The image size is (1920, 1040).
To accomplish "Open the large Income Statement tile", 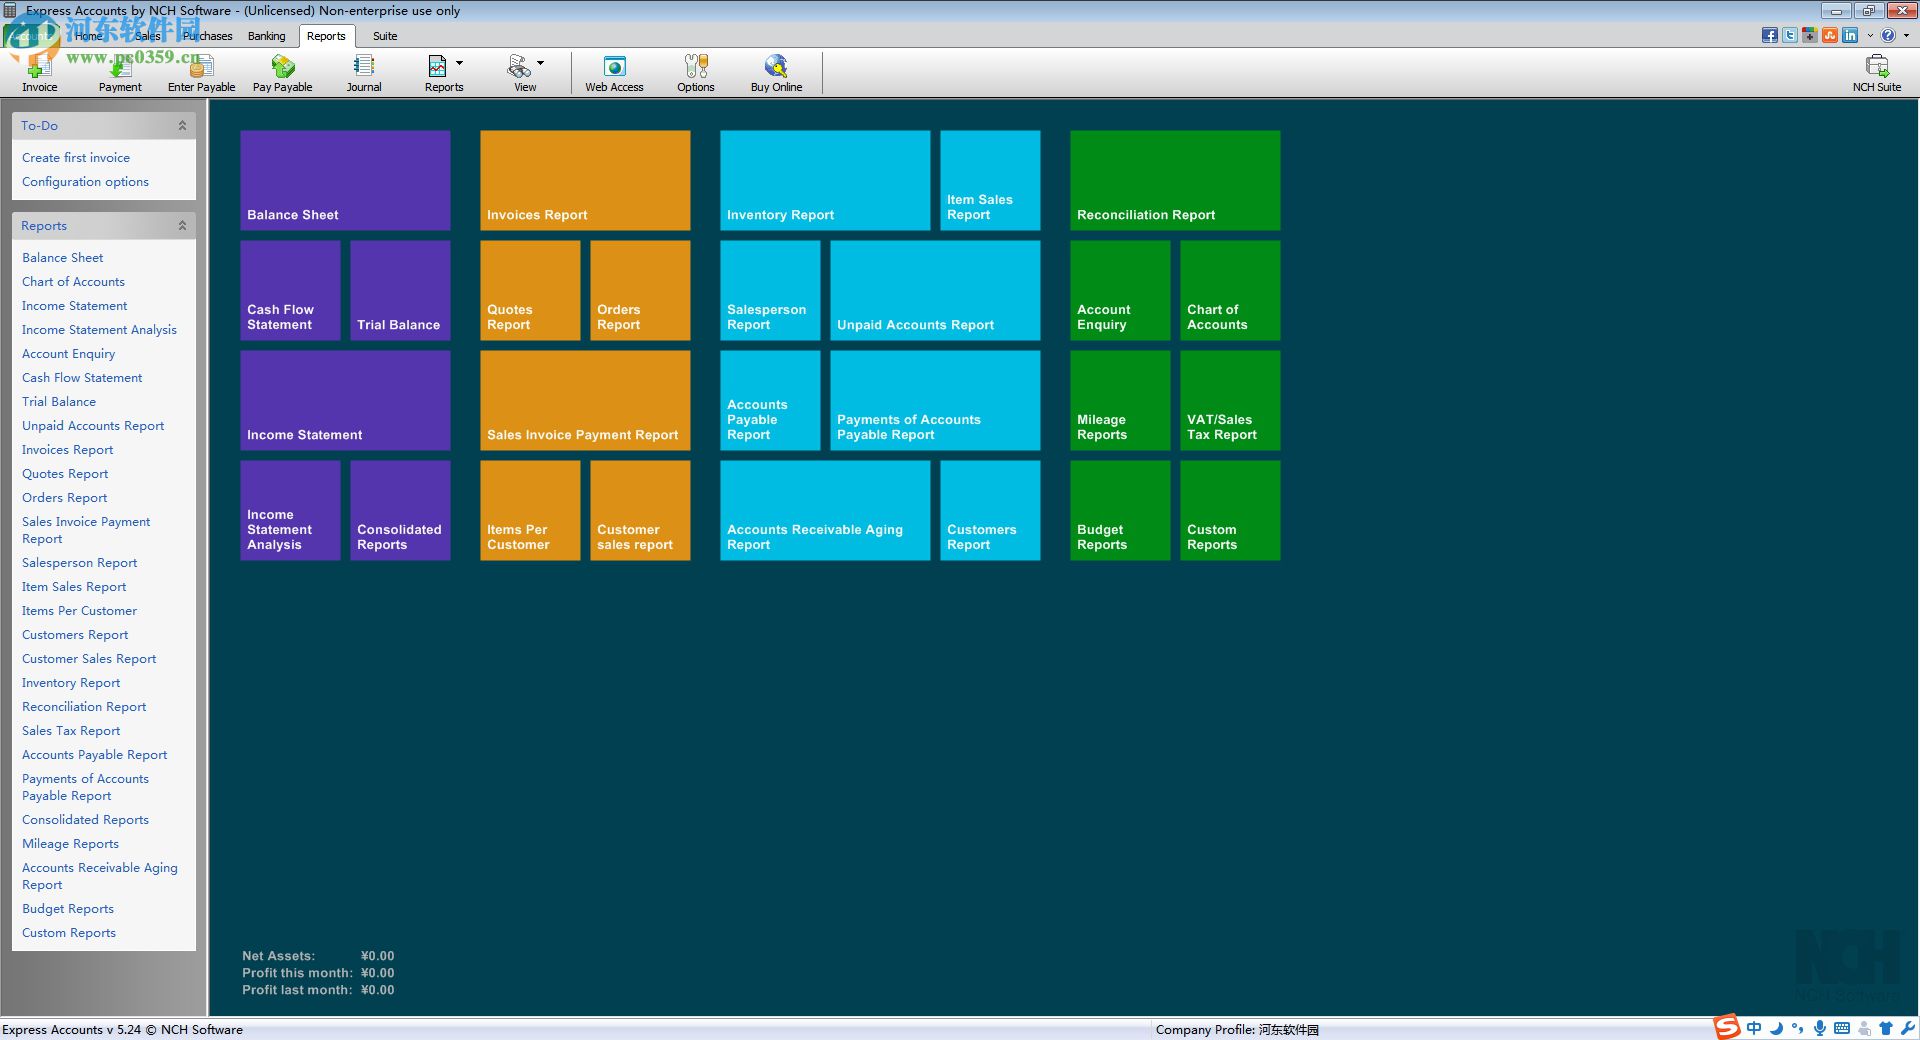I will [345, 400].
